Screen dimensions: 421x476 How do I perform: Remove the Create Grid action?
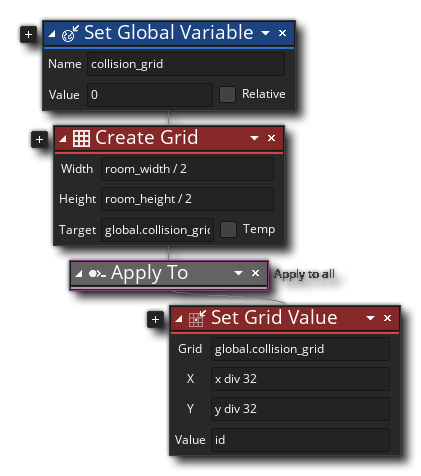(x=271, y=138)
